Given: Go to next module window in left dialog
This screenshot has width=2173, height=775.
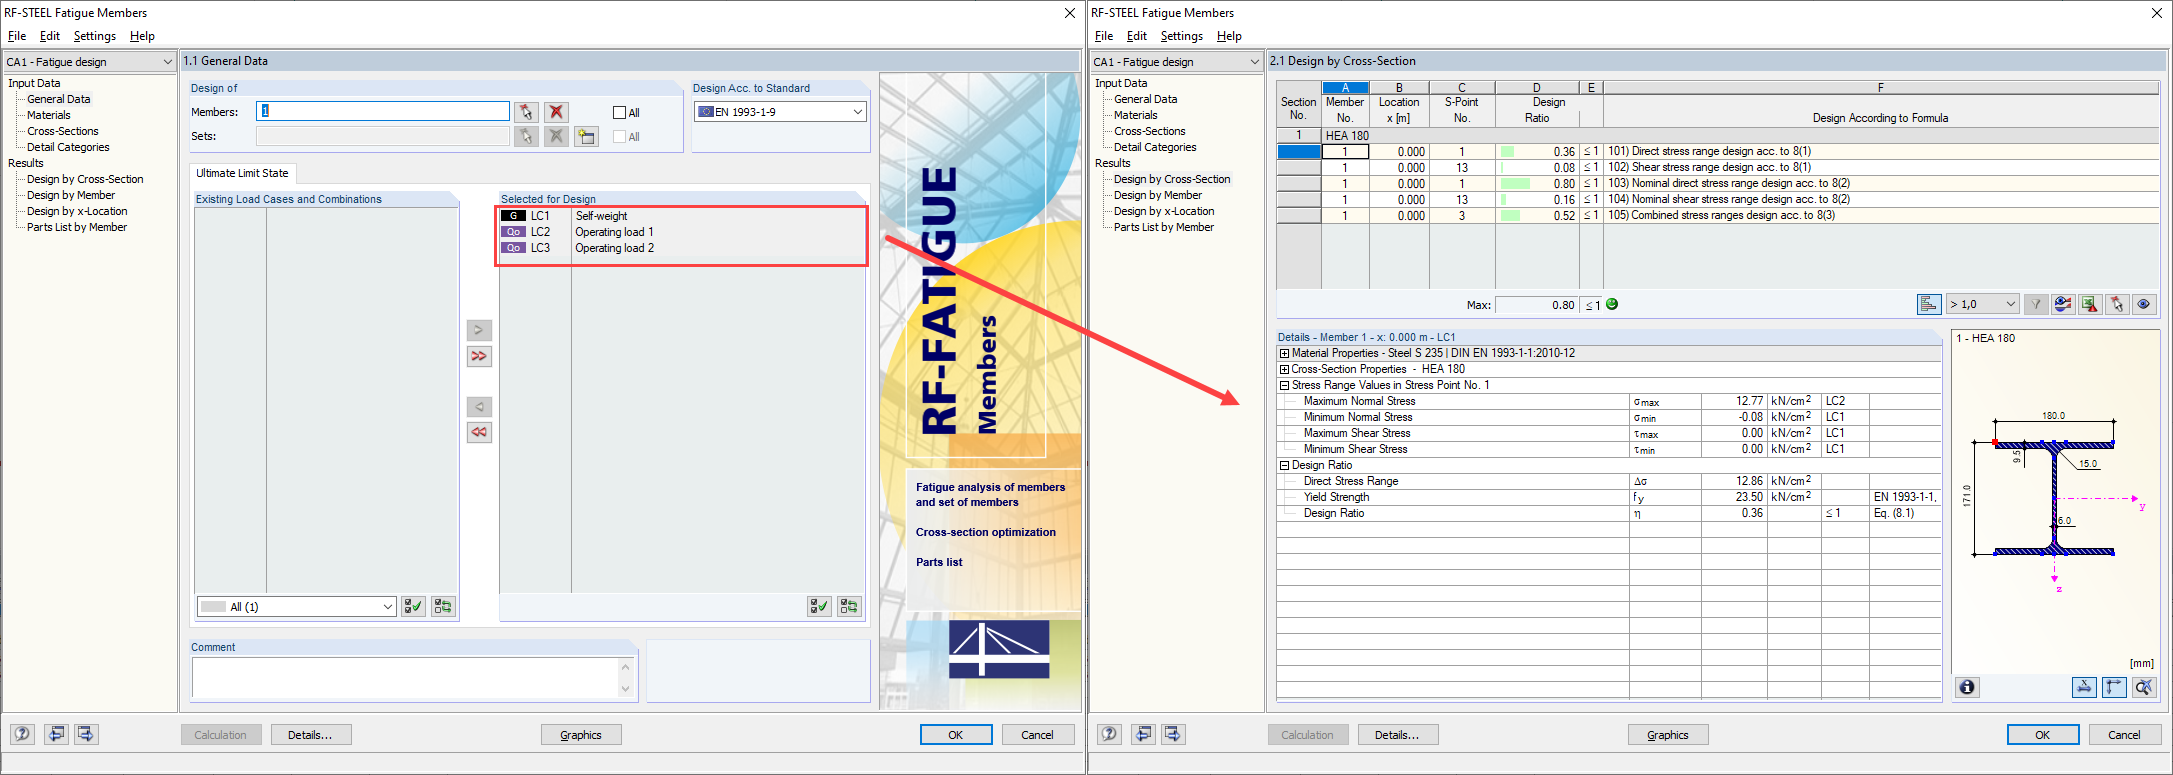Looking at the screenshot, I should coord(86,734).
